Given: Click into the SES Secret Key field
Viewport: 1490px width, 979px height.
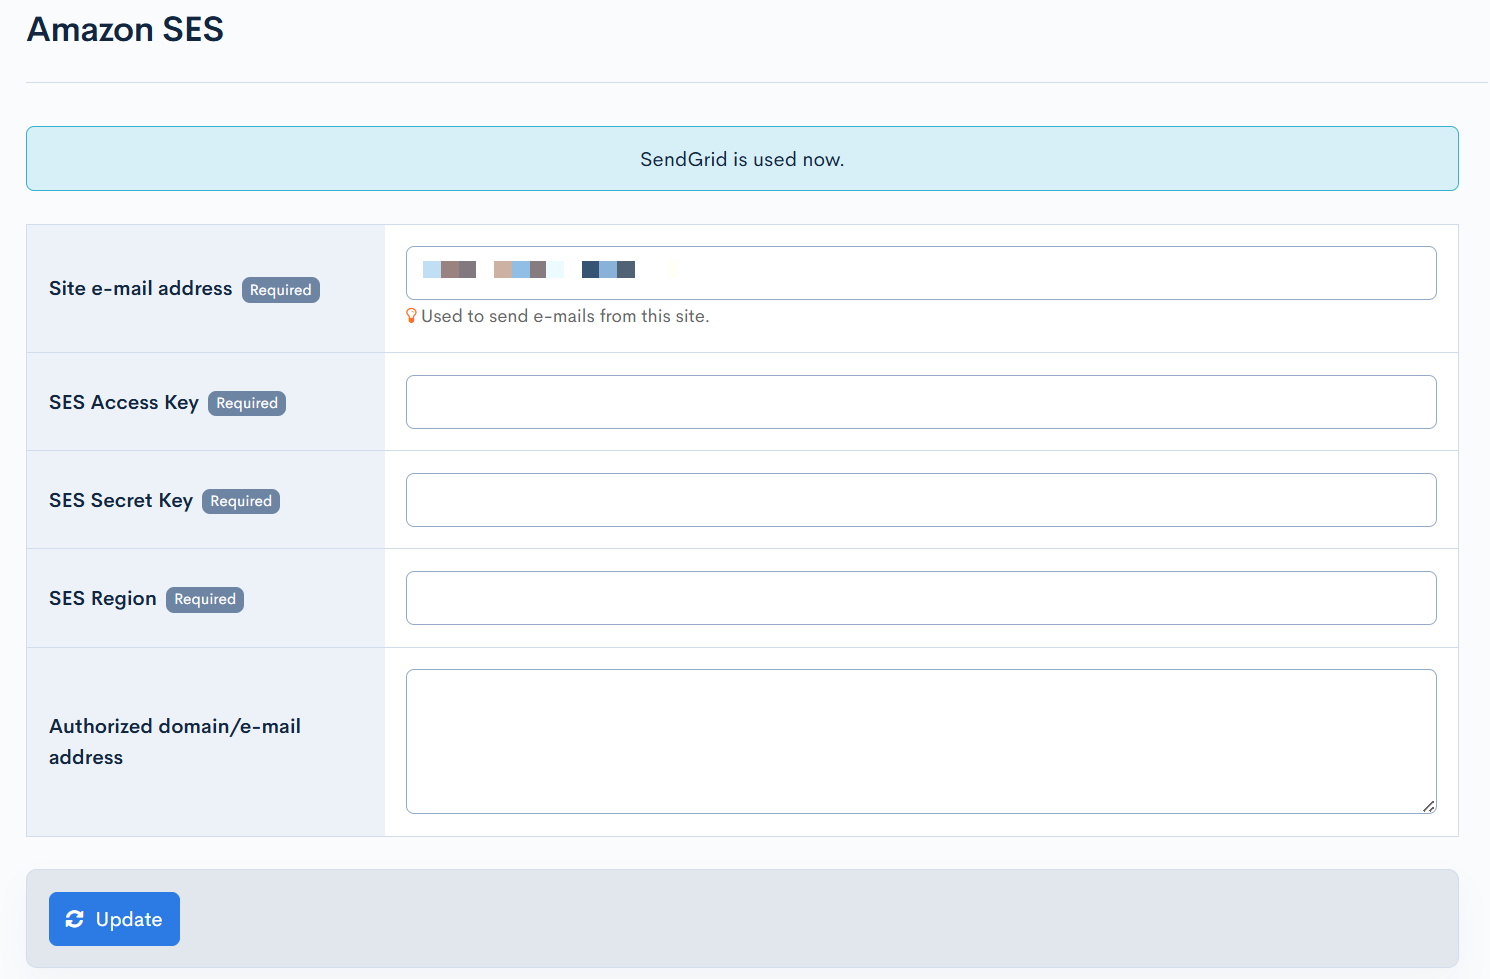Looking at the screenshot, I should click(921, 500).
